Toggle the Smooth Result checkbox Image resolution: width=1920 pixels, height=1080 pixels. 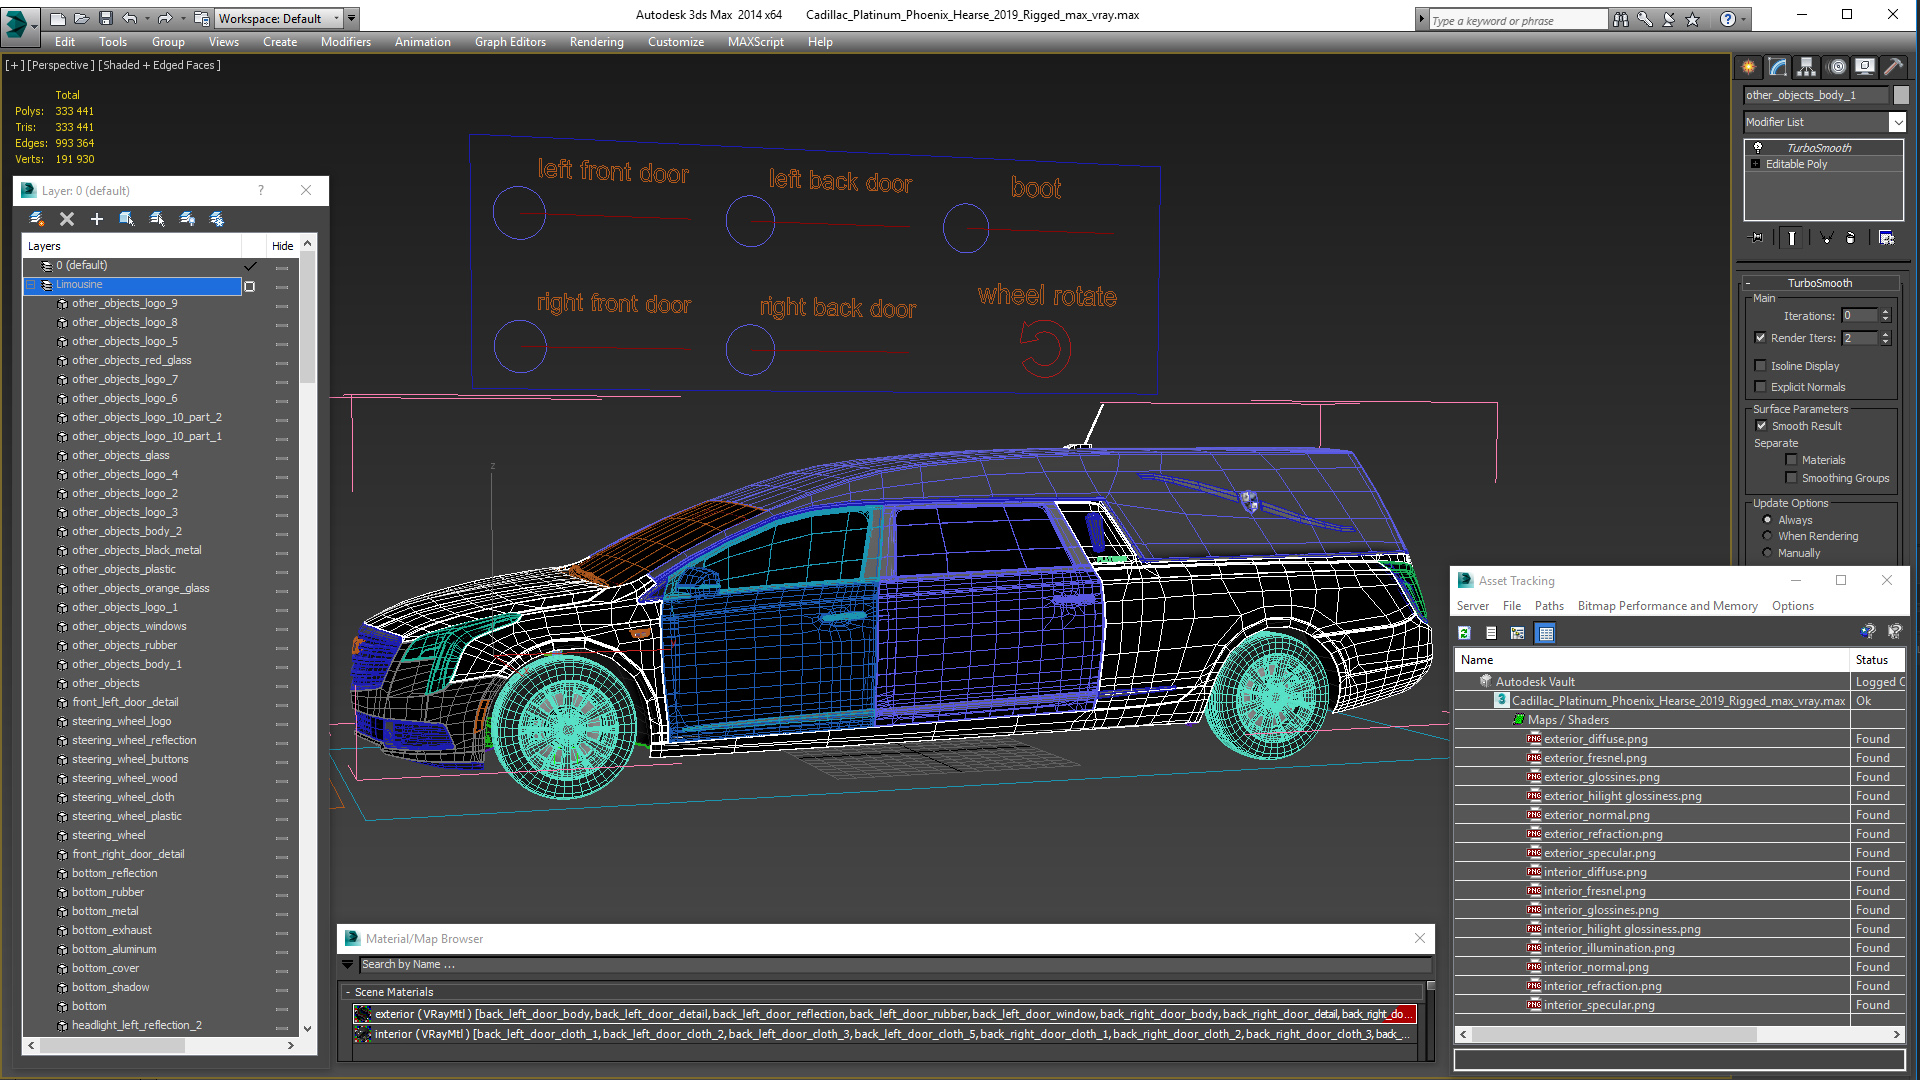[x=1762, y=426]
